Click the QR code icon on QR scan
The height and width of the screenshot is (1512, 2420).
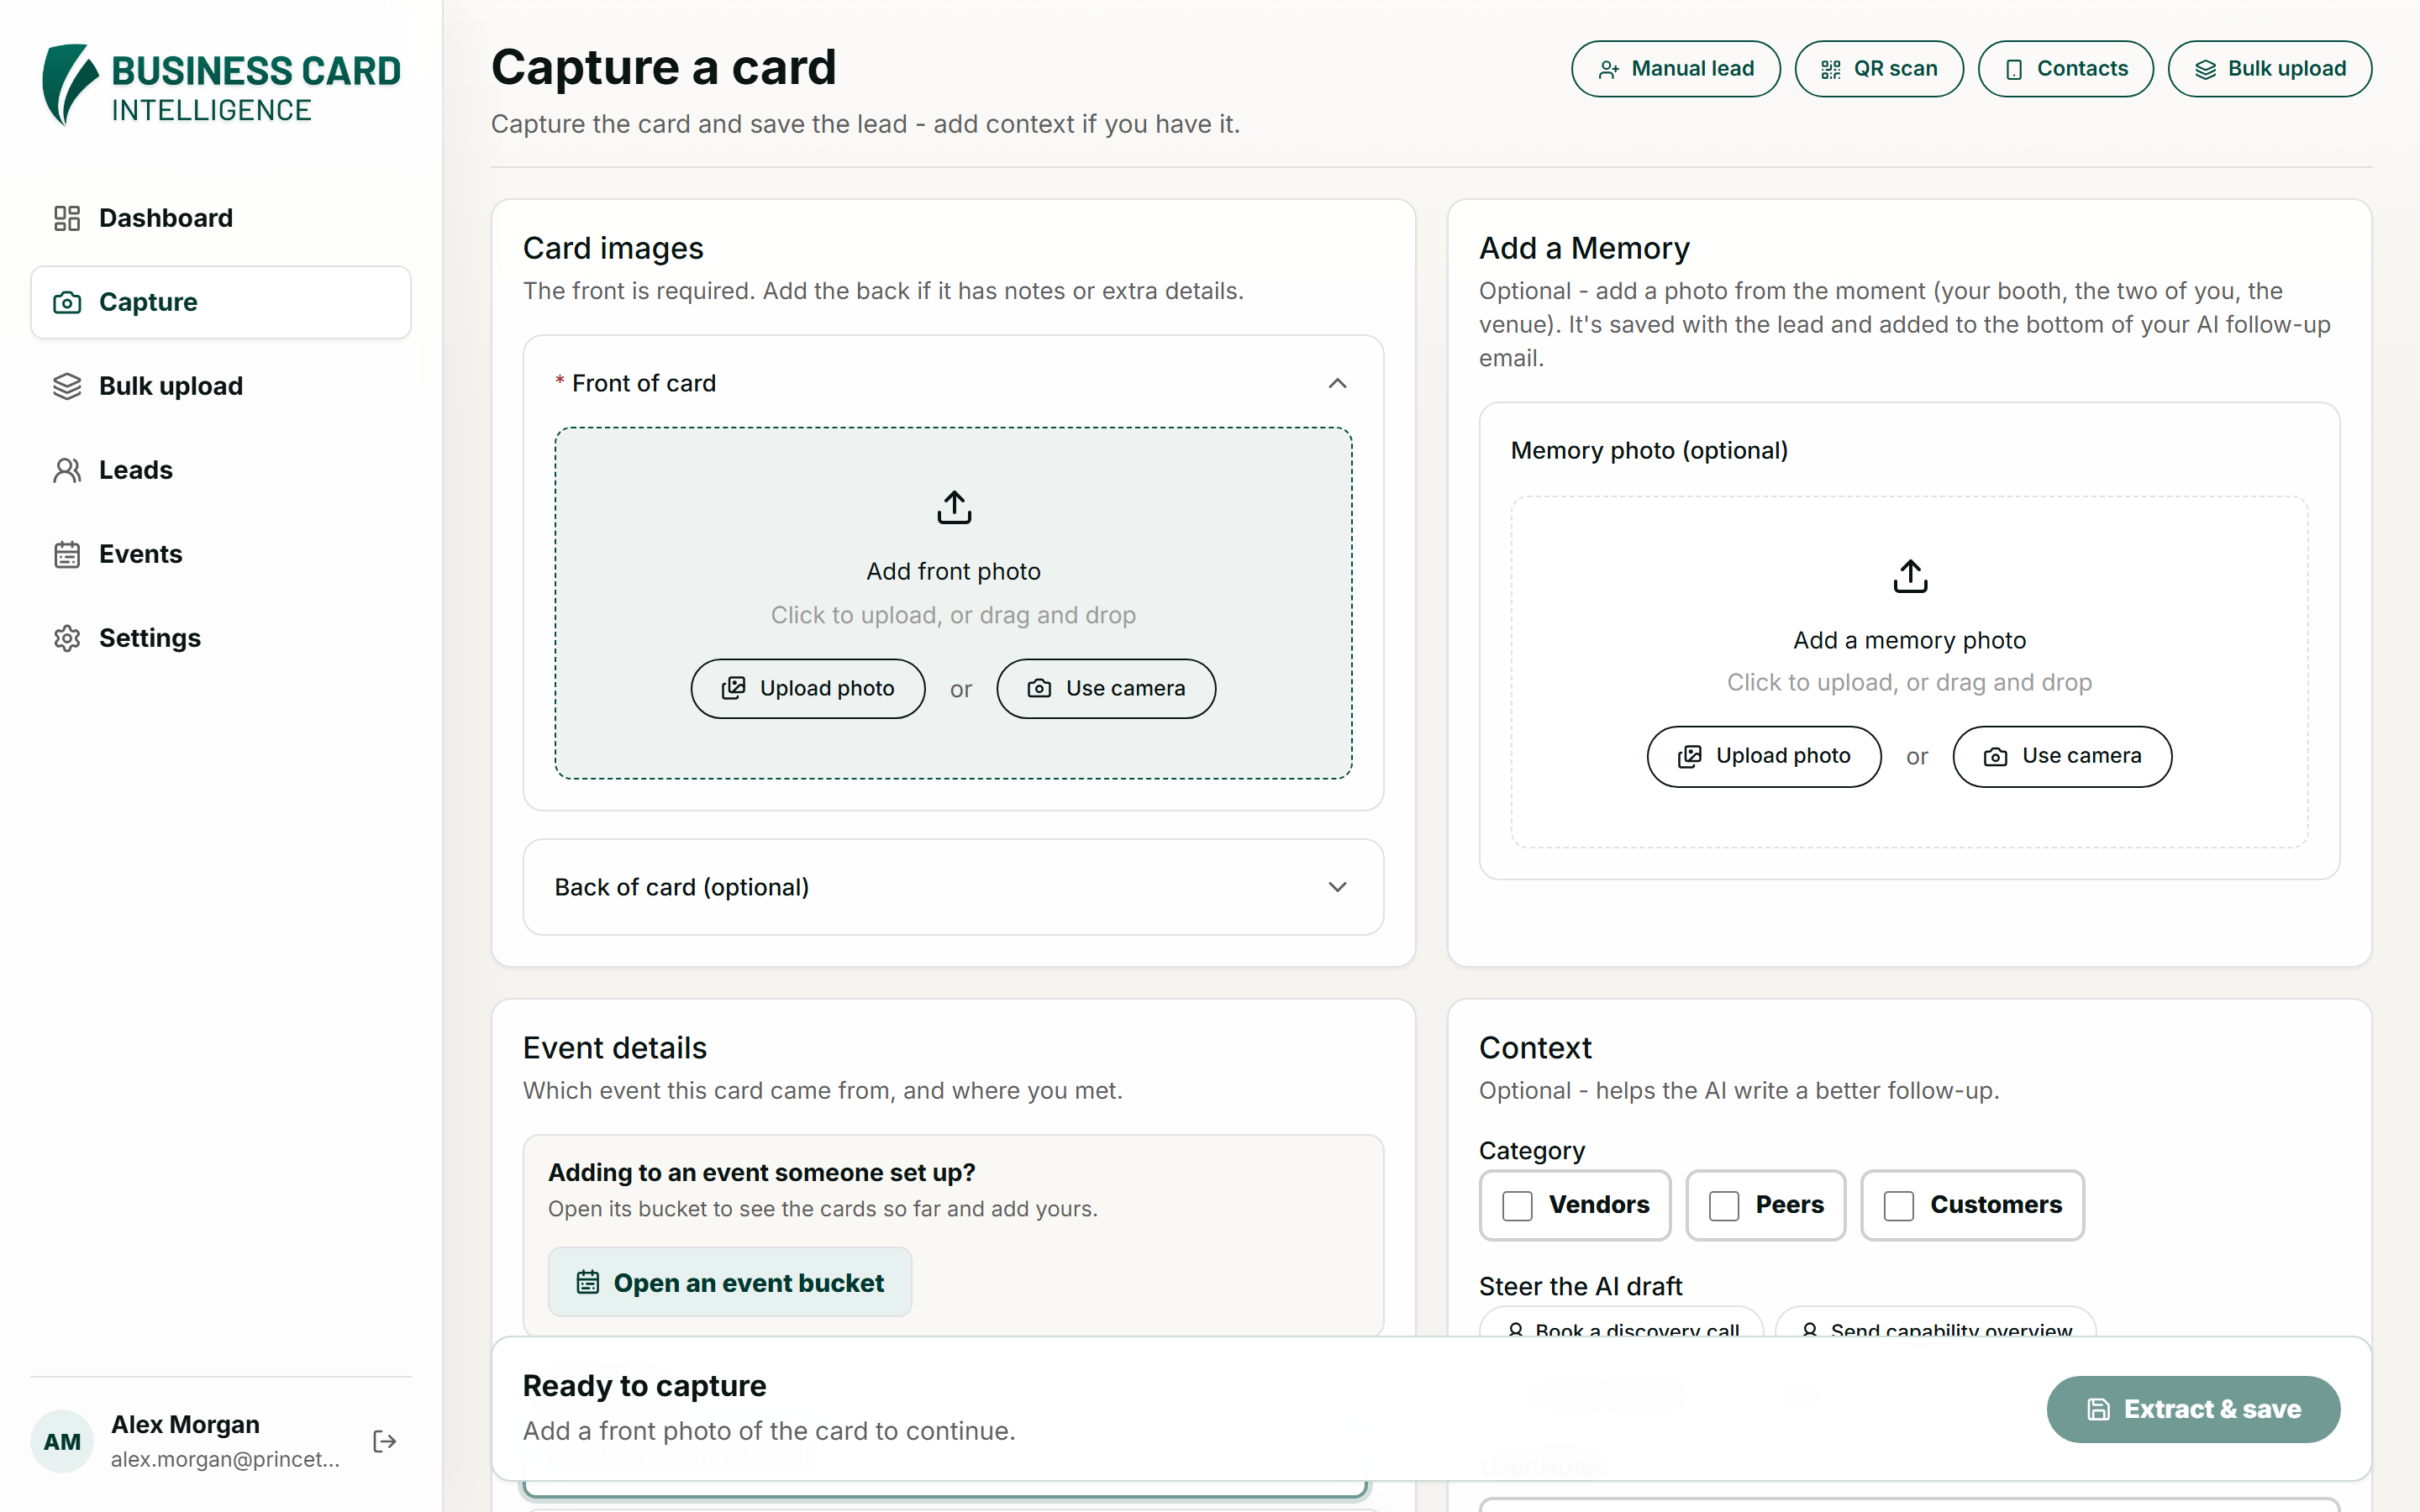pos(1830,69)
